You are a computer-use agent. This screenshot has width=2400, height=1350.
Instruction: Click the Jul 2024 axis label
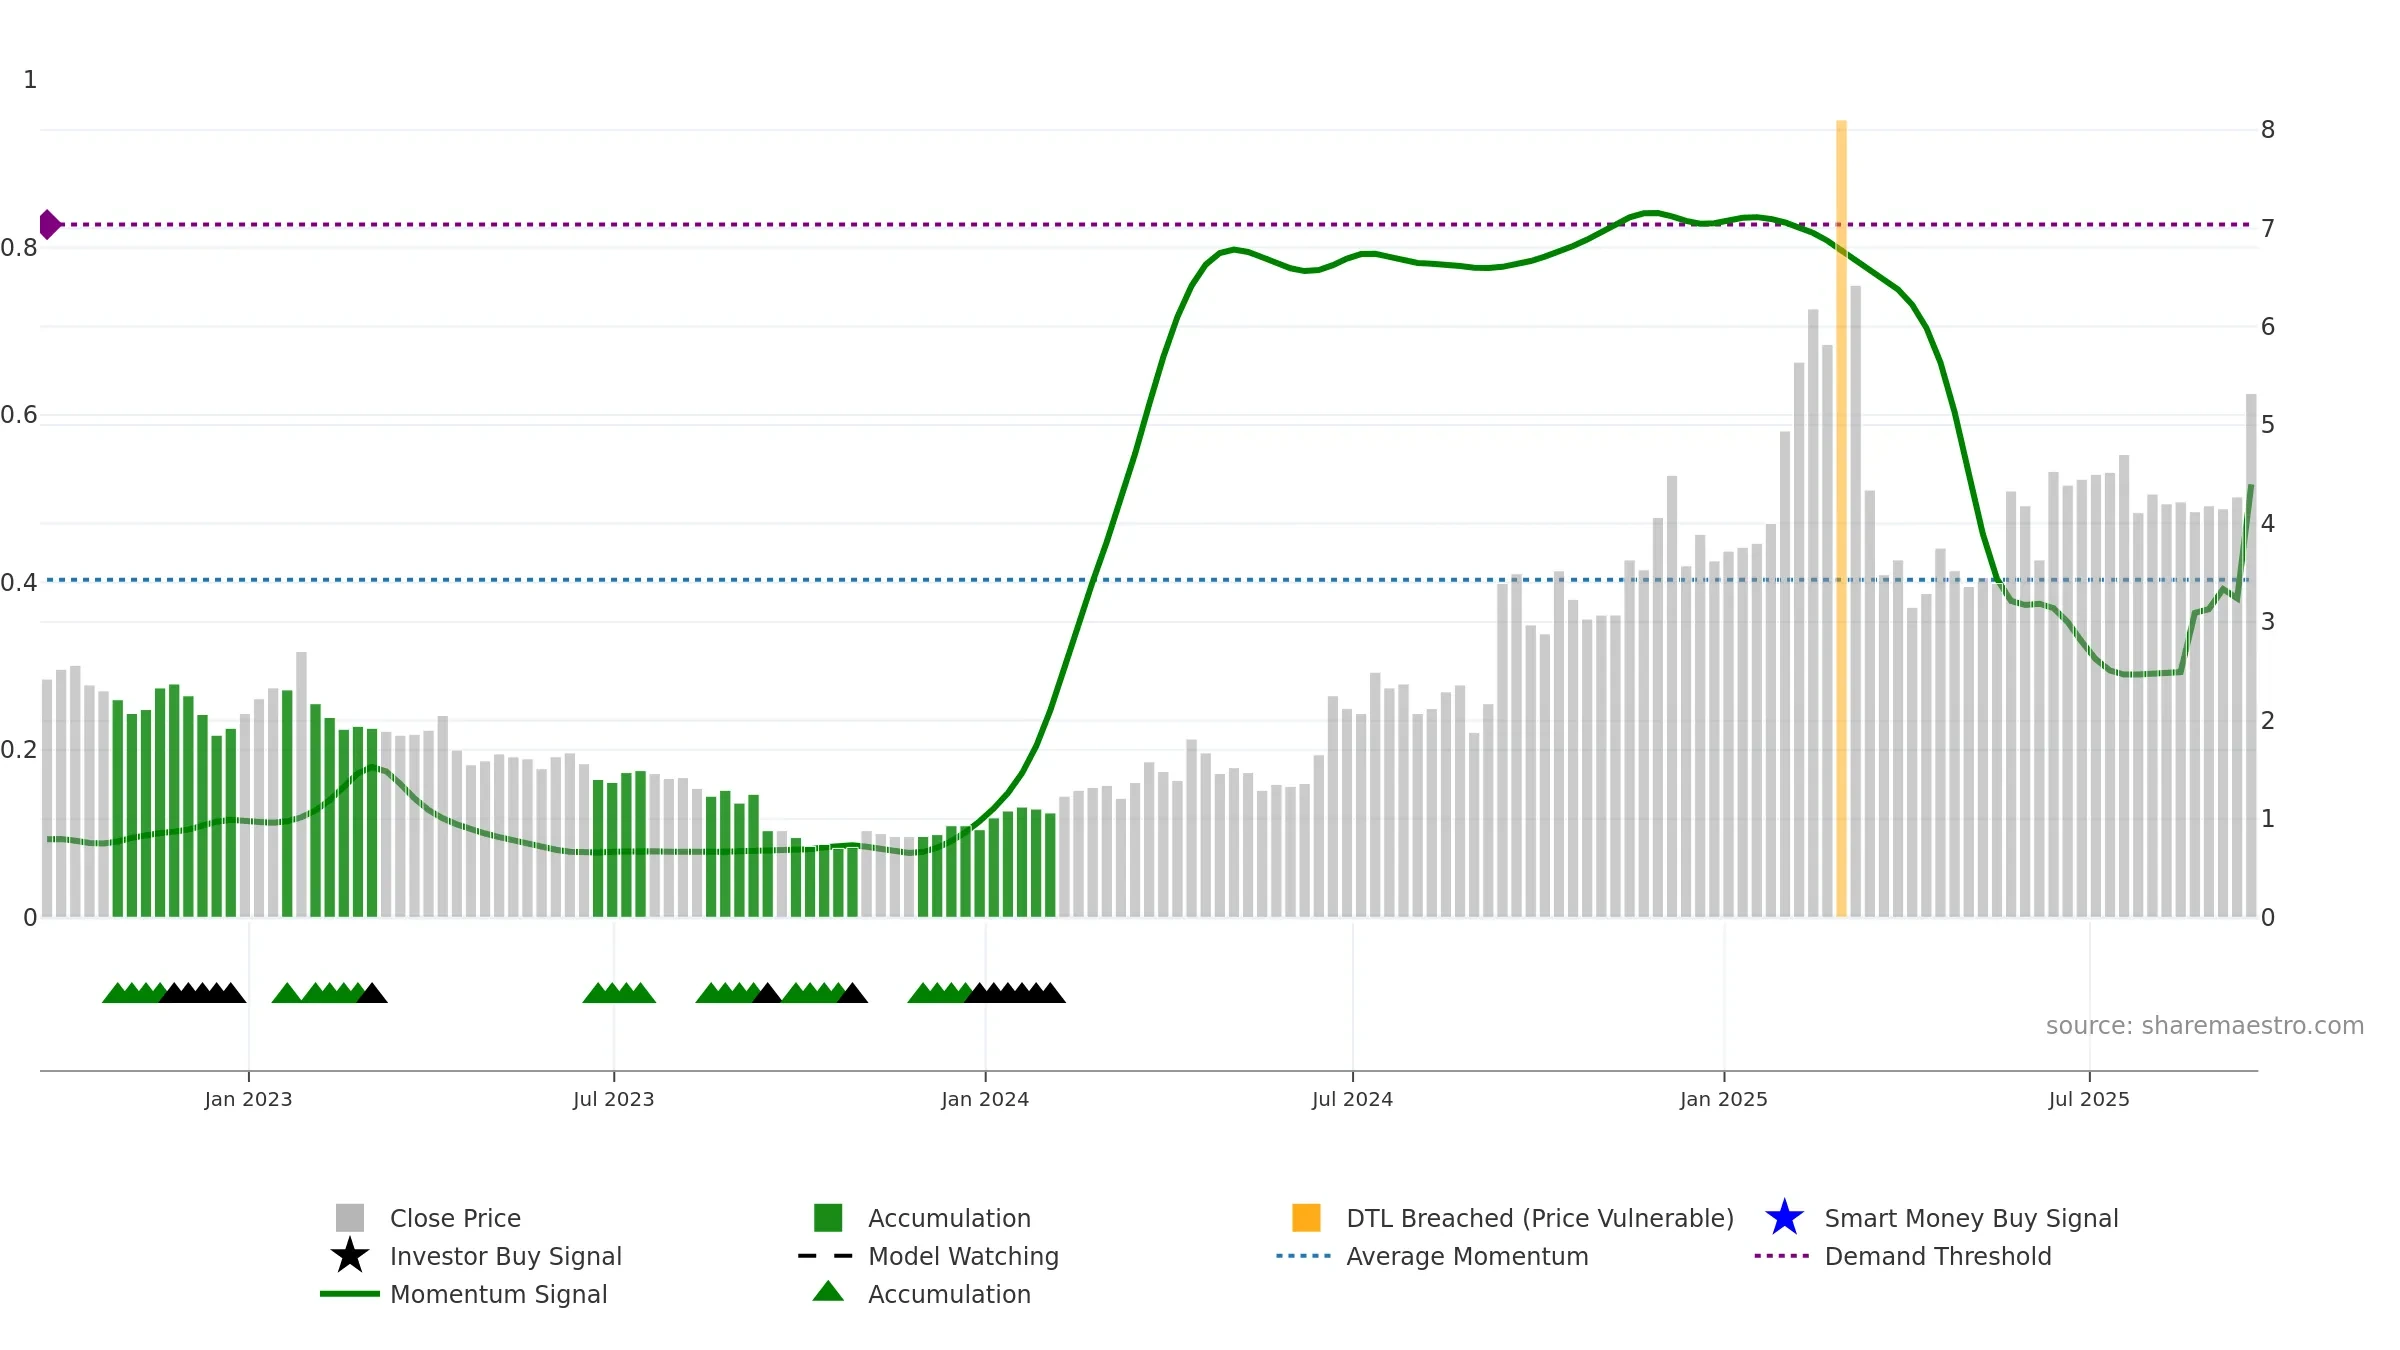[1352, 1100]
